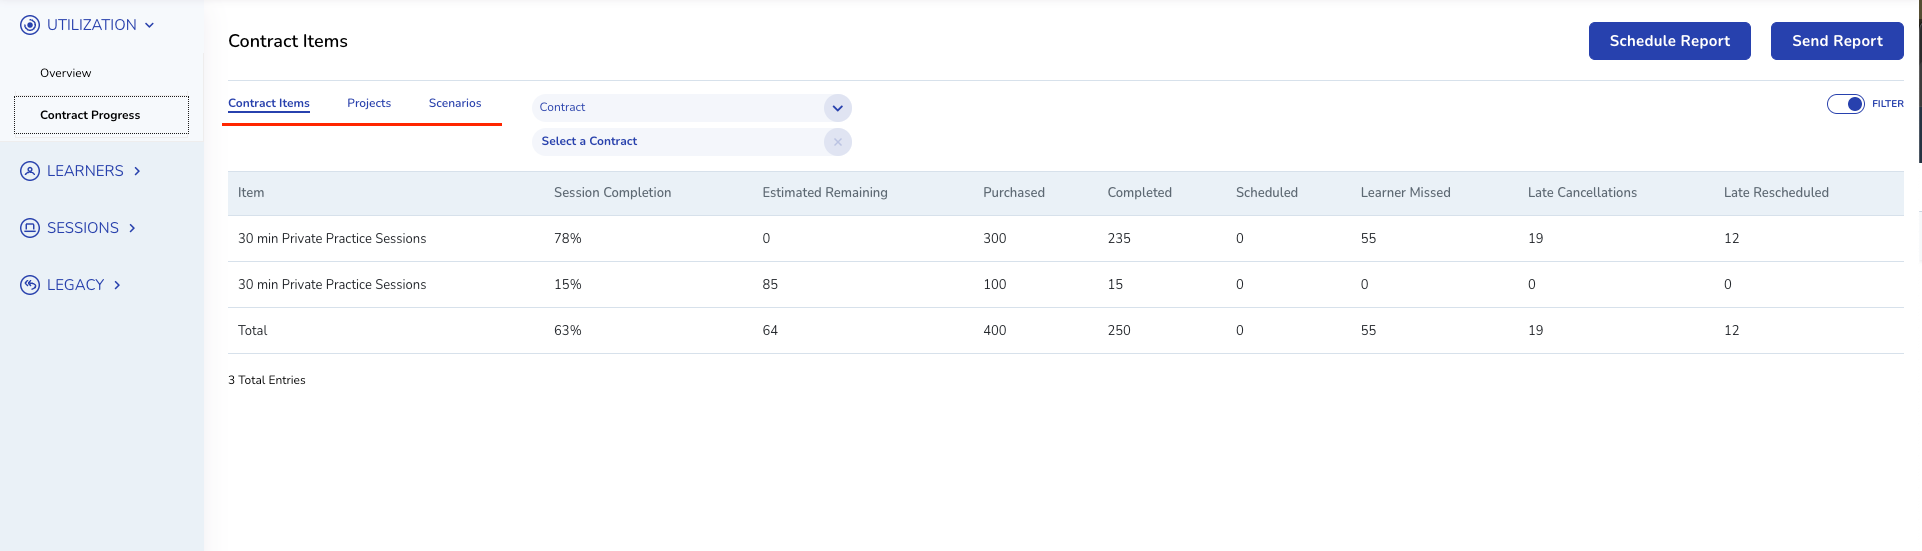Click the Scheduled column header
Viewport: 1922px width, 551px height.
coord(1267,193)
